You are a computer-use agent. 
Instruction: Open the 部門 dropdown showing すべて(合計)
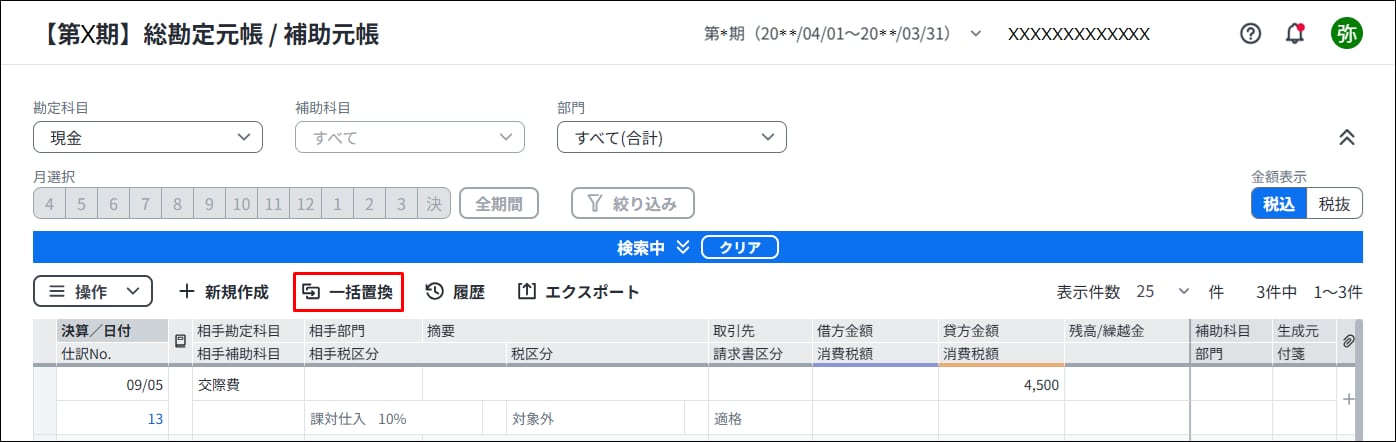(672, 137)
